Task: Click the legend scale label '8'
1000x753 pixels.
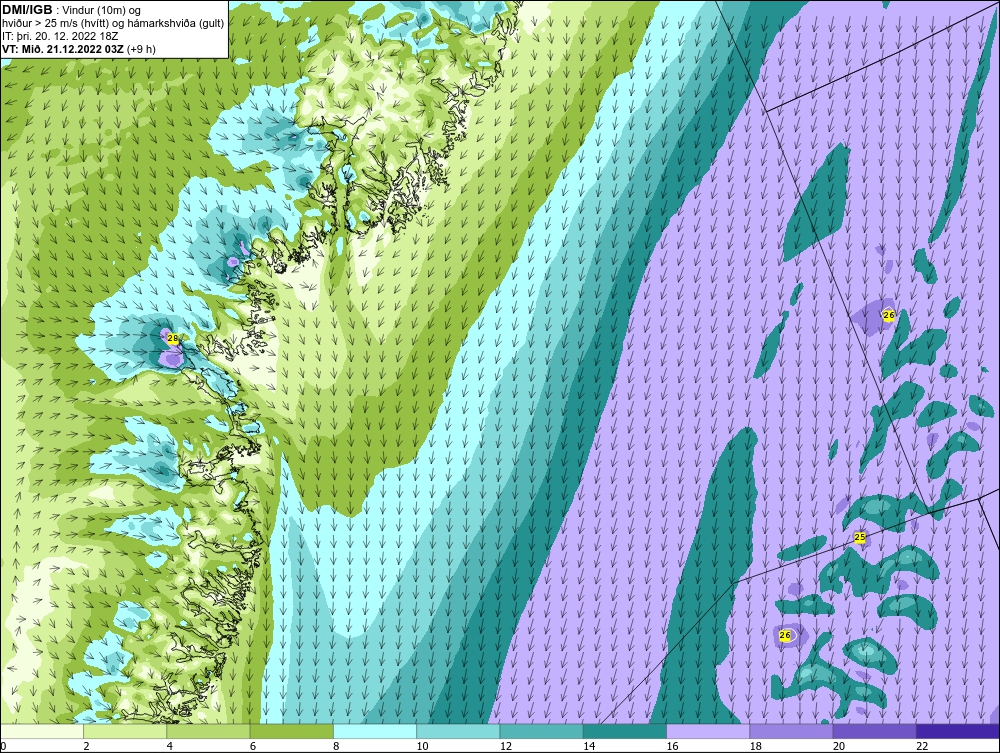Action: (336, 747)
